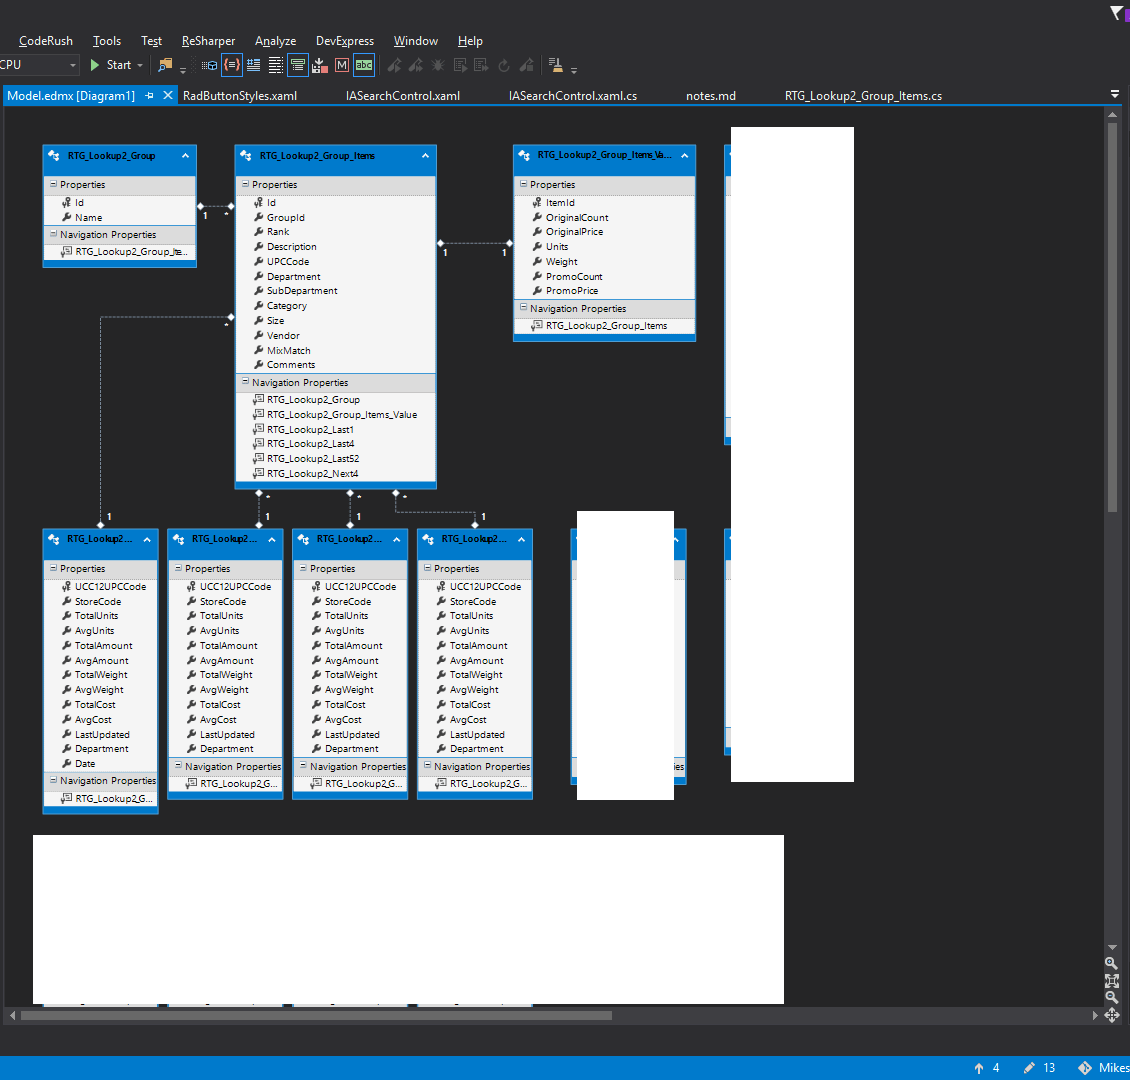Open the Start button dropdown arrow
The width and height of the screenshot is (1130, 1080).
138,64
